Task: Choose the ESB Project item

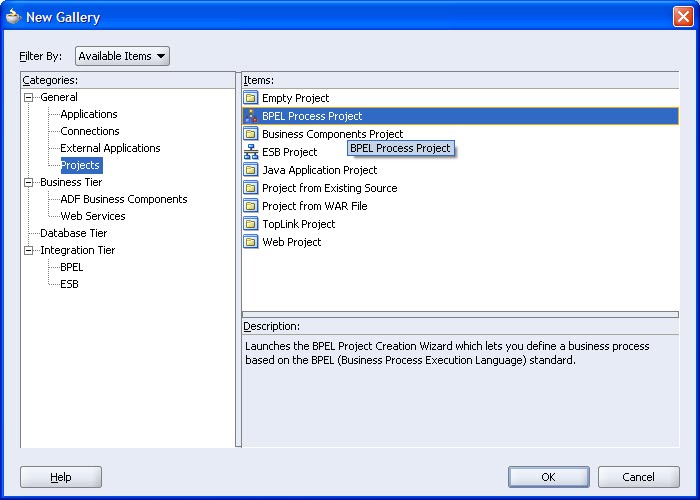Action: (x=290, y=152)
